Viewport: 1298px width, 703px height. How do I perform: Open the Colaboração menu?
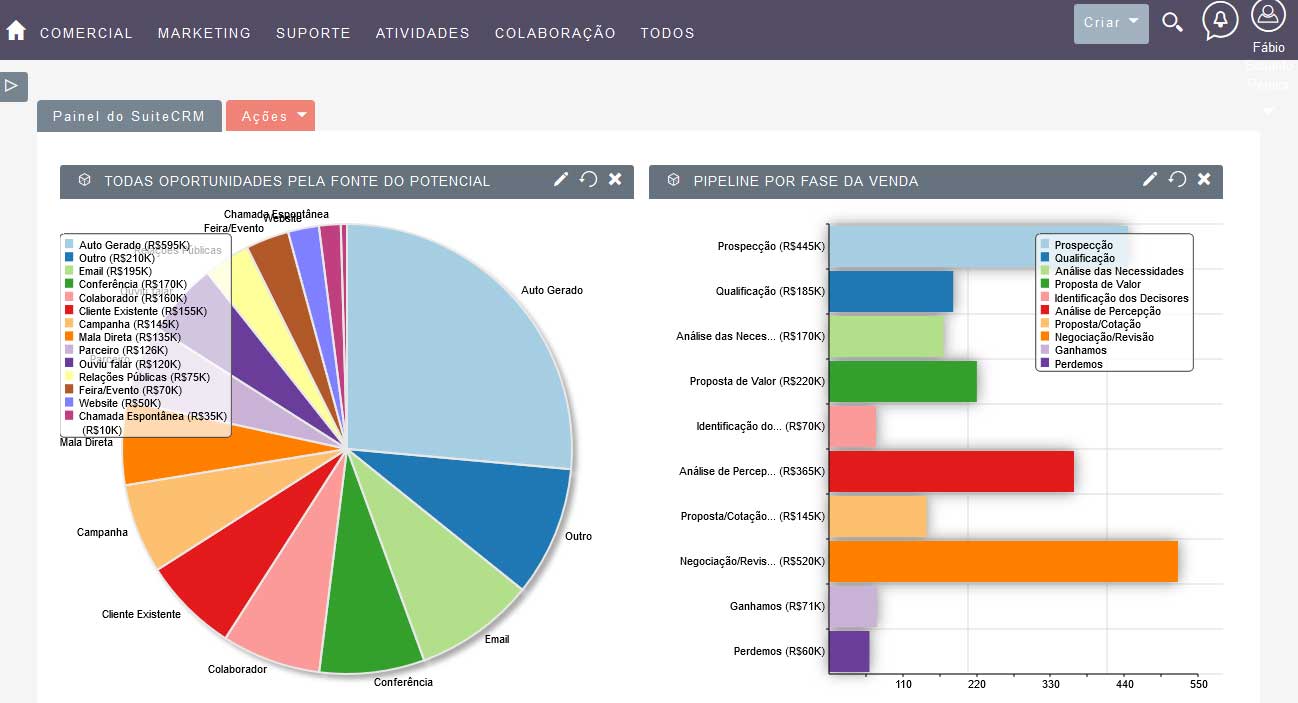pyautogui.click(x=555, y=33)
